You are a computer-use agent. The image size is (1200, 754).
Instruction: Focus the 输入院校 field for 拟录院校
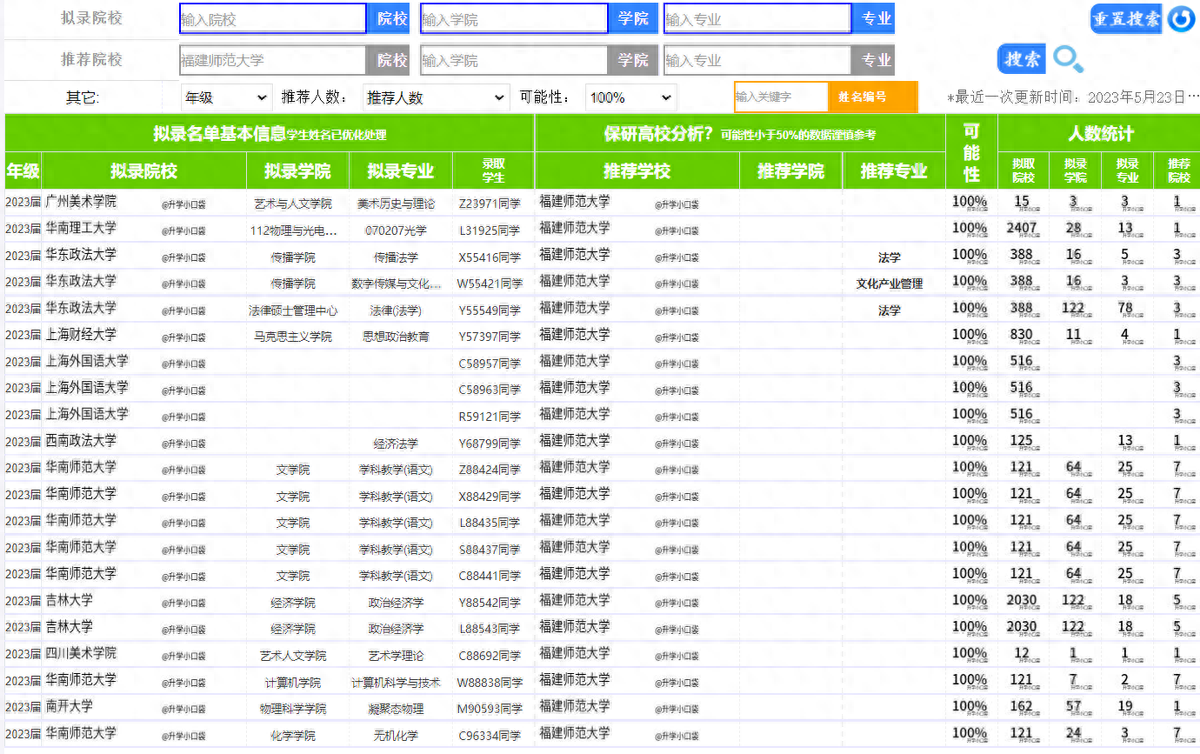click(273, 19)
